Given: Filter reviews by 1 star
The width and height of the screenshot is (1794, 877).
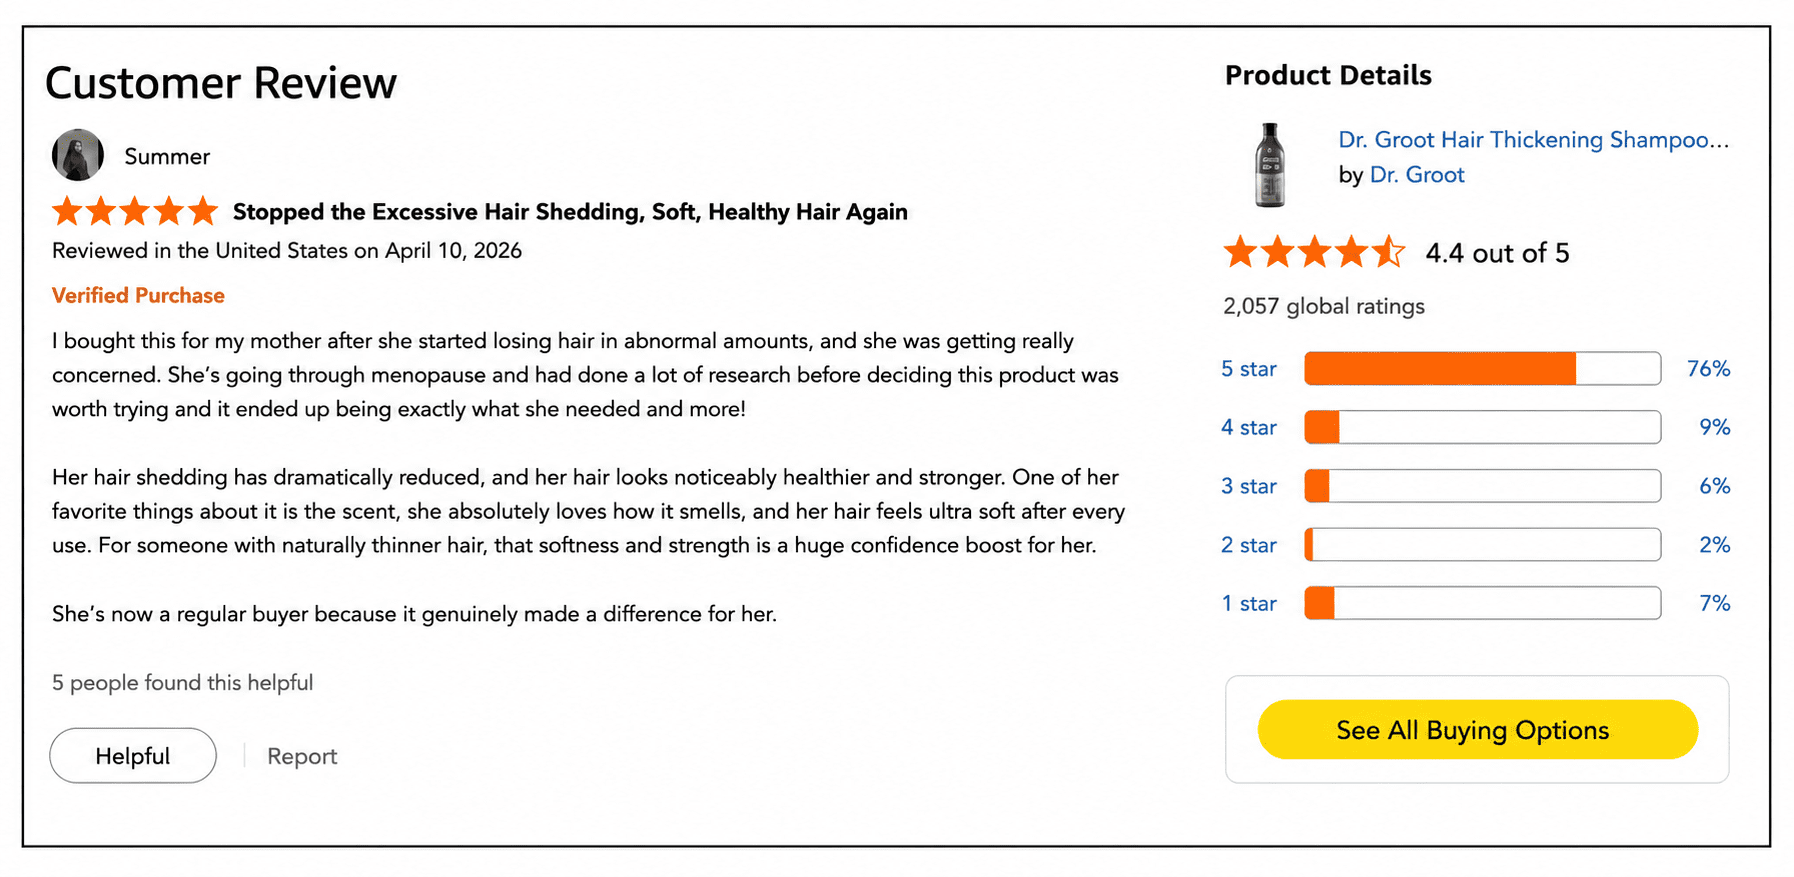Looking at the screenshot, I should (1249, 604).
